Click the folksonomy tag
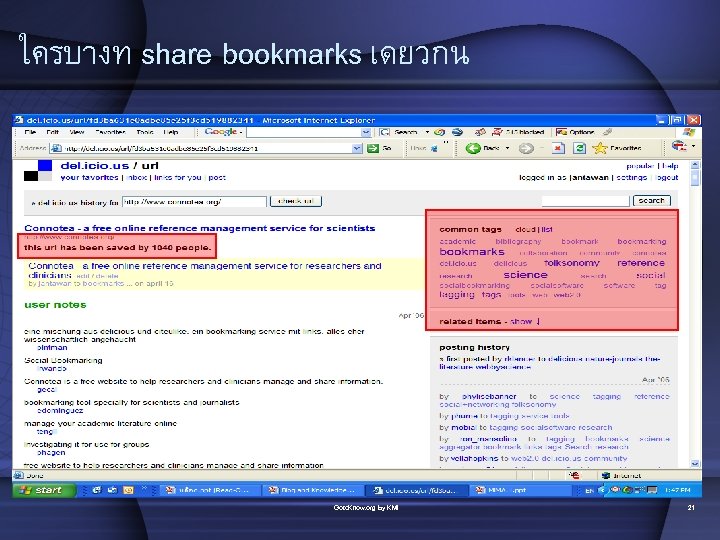The width and height of the screenshot is (720, 540). tap(572, 263)
